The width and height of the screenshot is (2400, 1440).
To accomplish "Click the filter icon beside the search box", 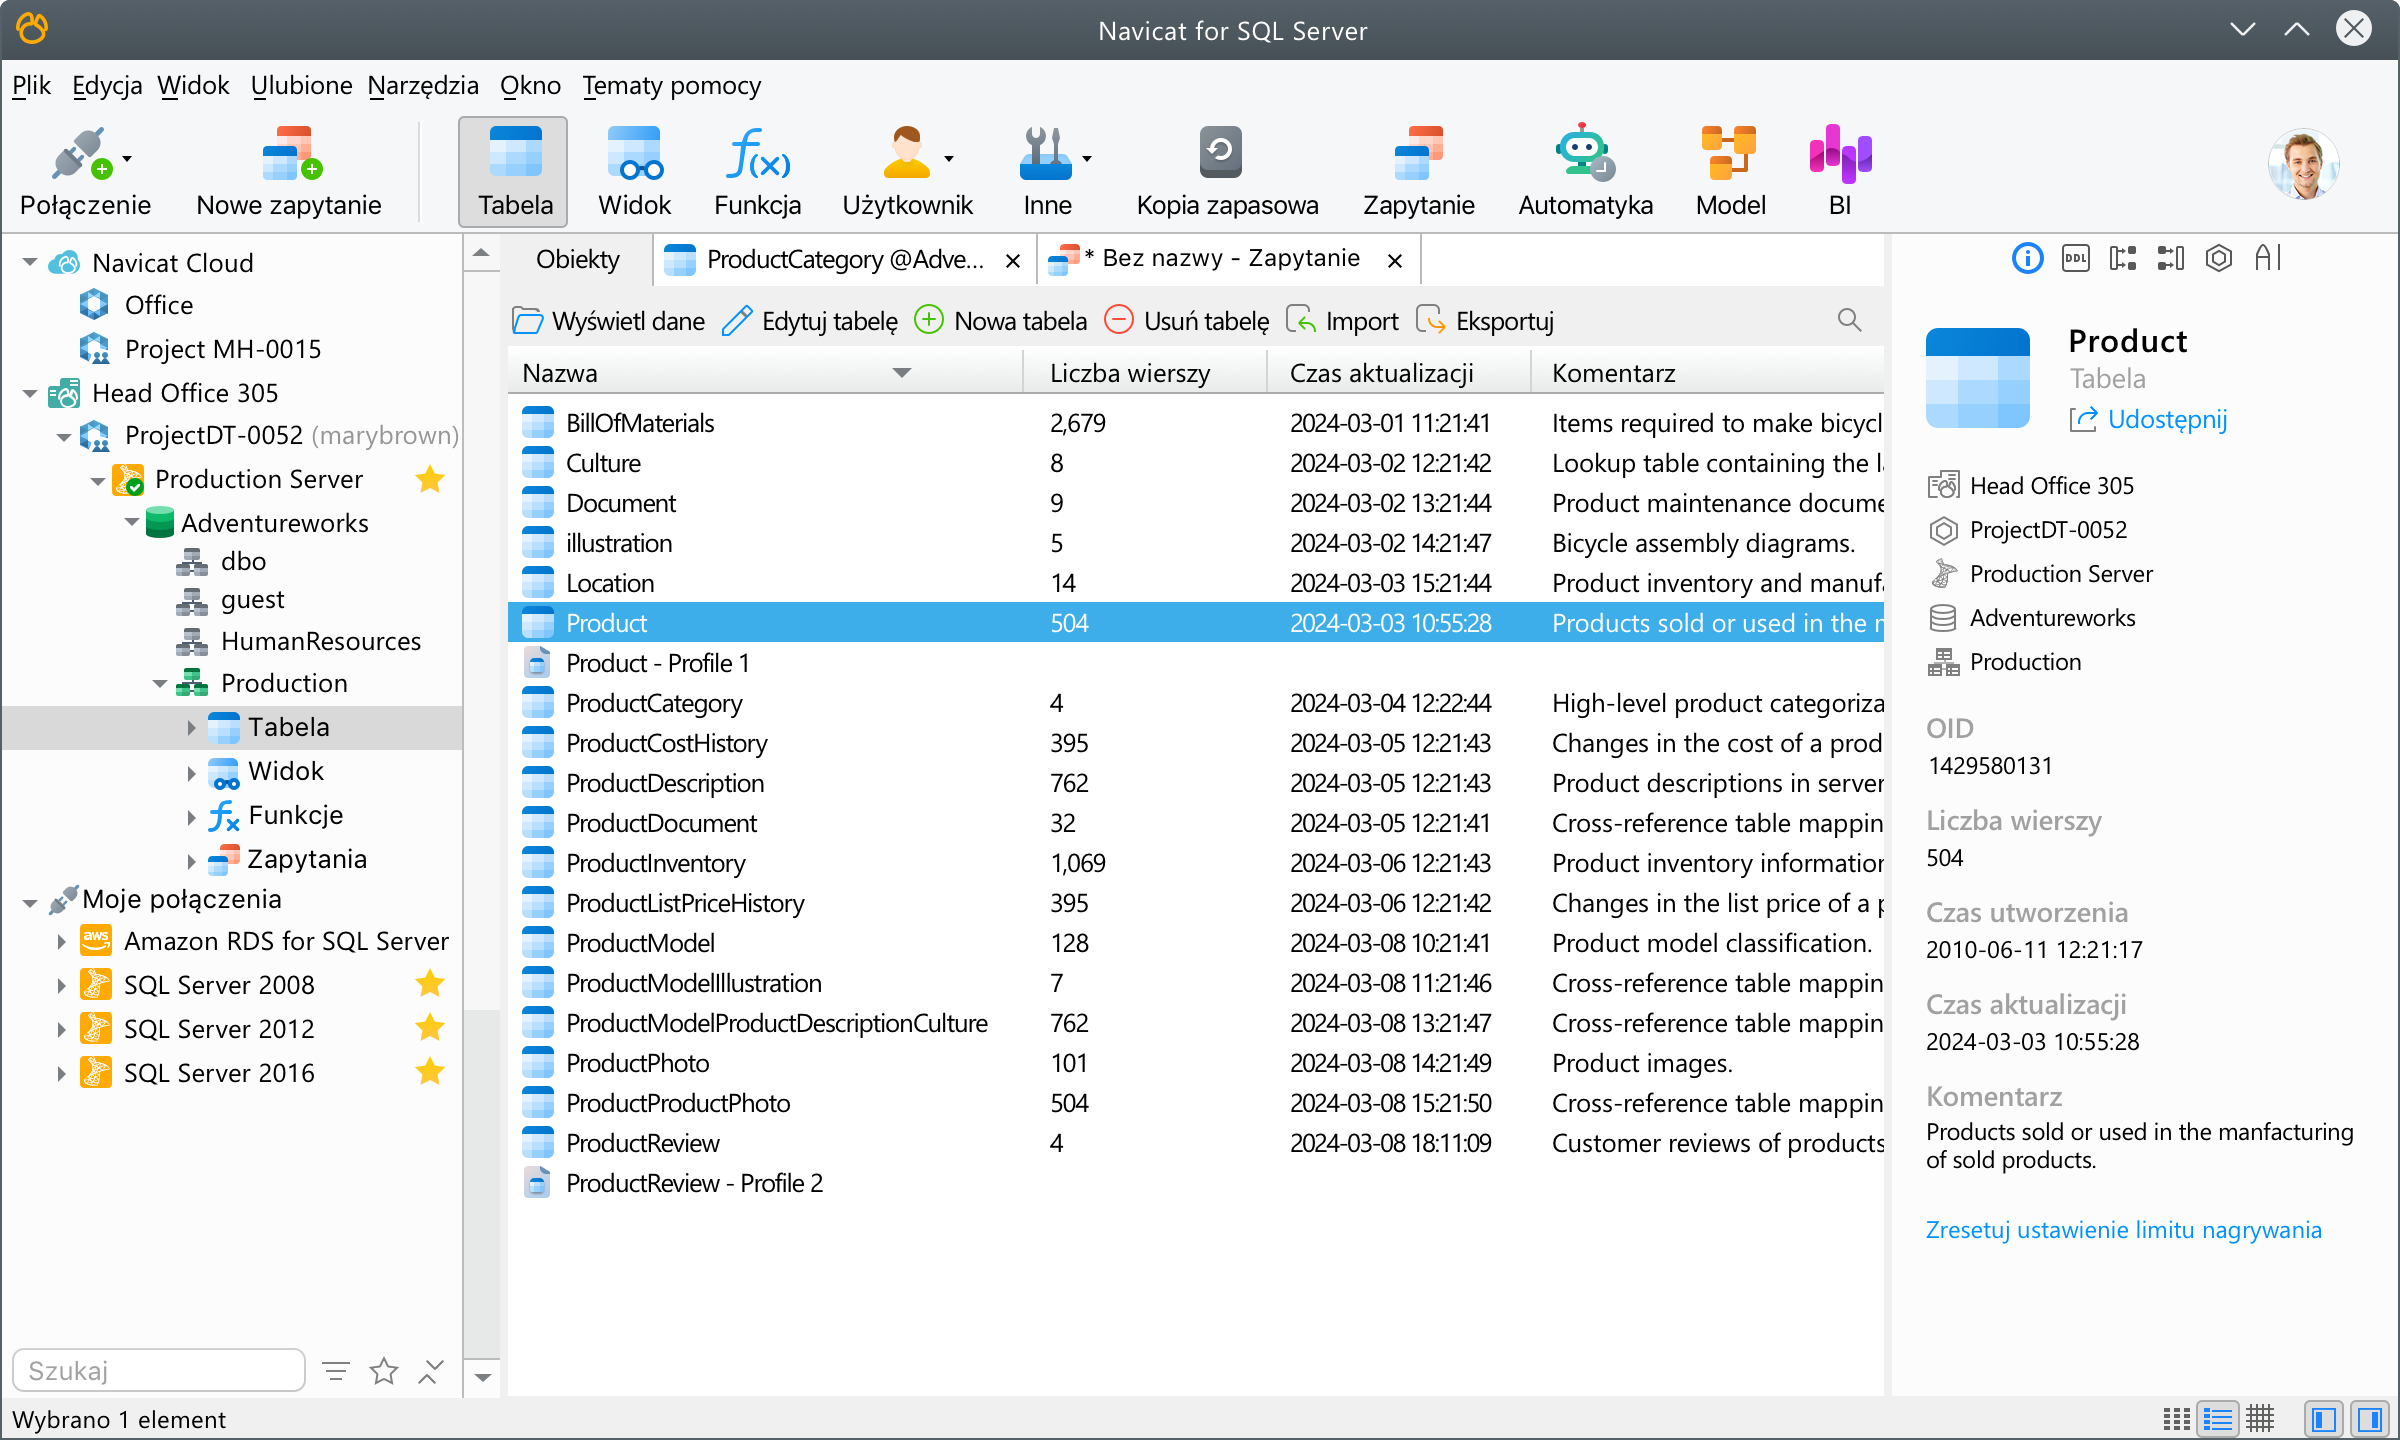I will (x=336, y=1371).
